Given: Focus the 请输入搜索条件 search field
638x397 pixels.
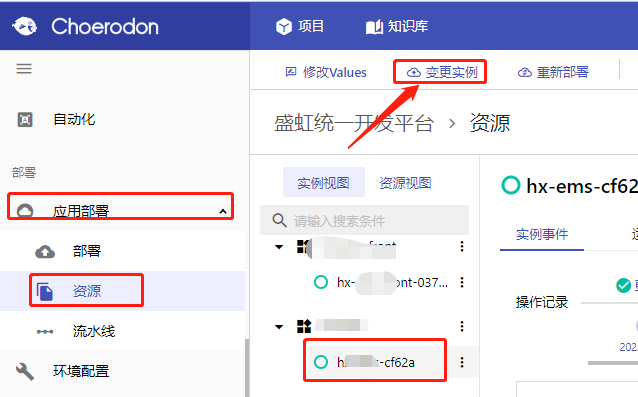Looking at the screenshot, I should [x=365, y=220].
